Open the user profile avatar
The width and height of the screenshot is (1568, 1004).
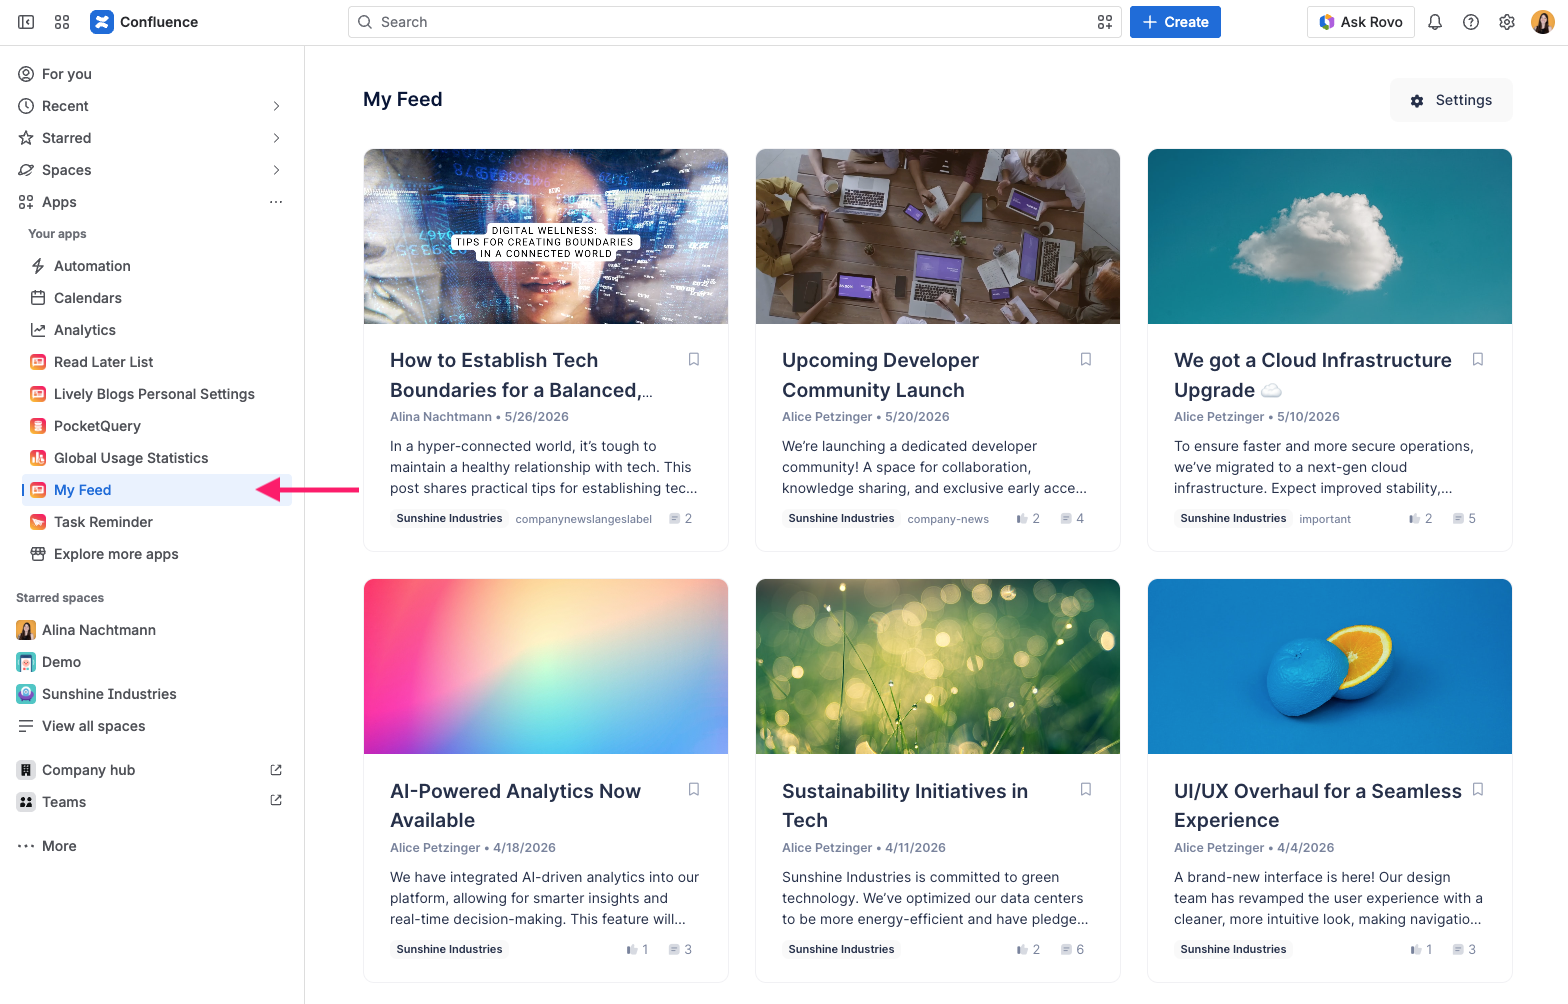click(x=1543, y=22)
